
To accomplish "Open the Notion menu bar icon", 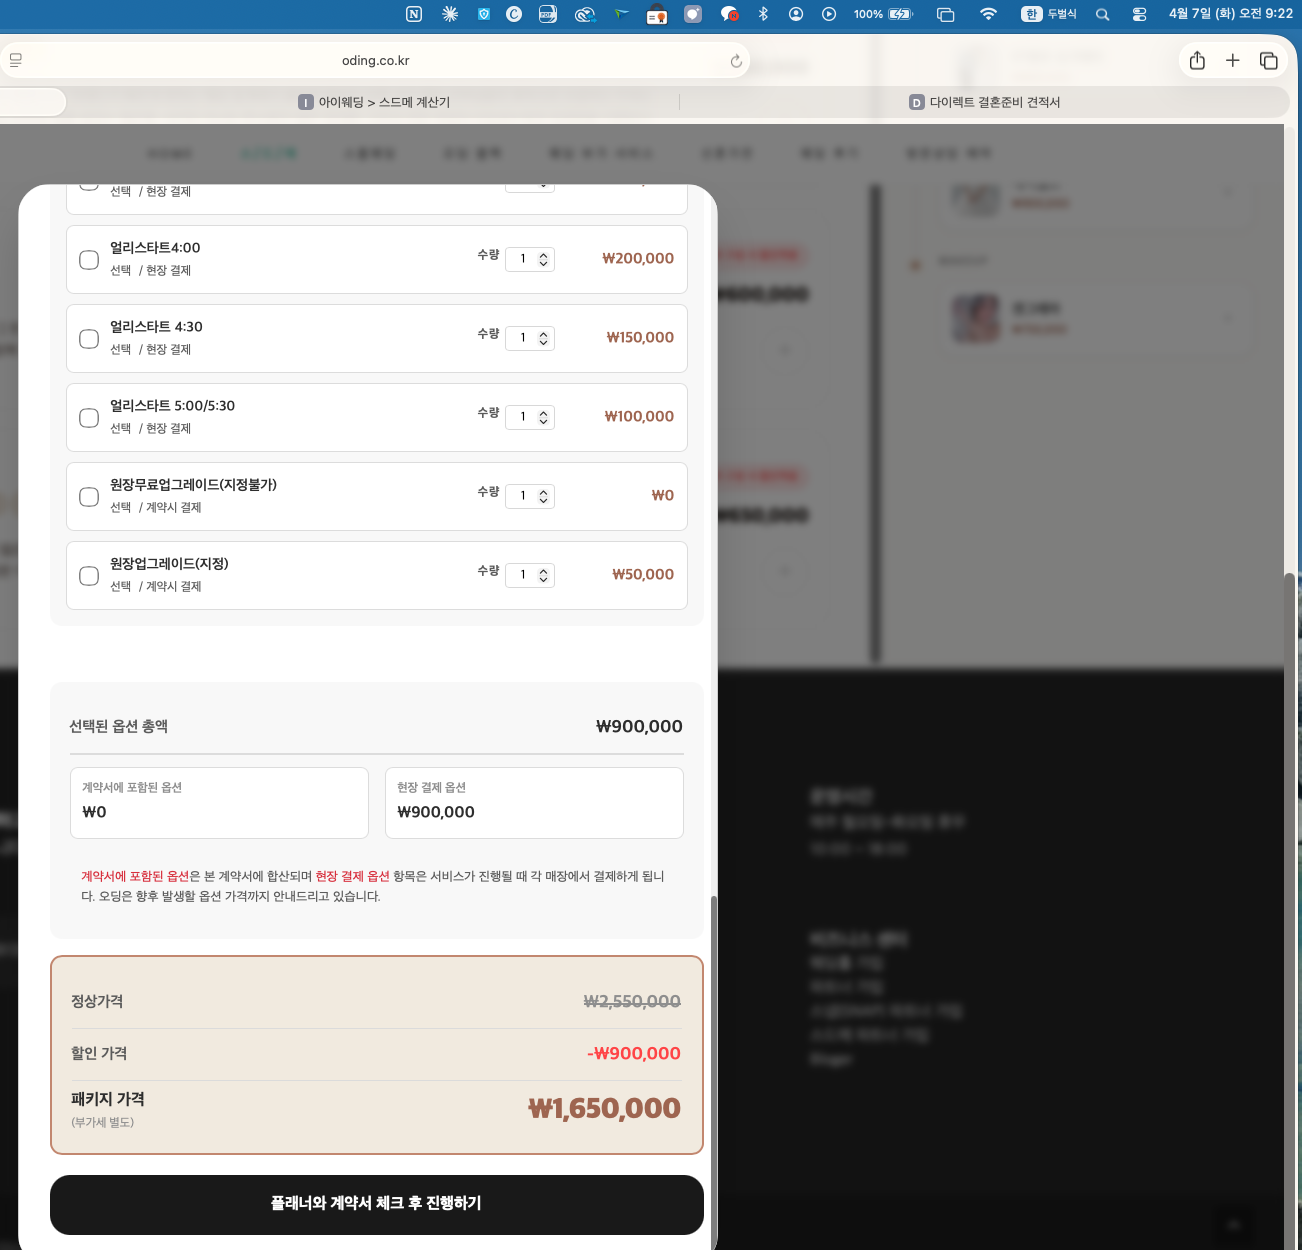I will (414, 14).
